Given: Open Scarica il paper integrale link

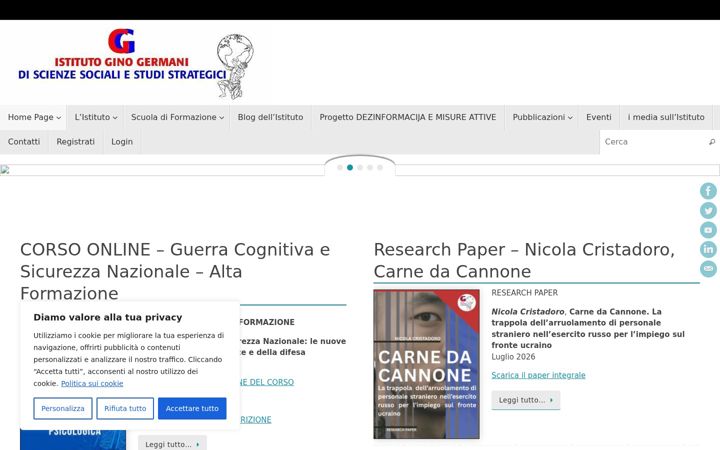Looking at the screenshot, I should click(x=538, y=375).
